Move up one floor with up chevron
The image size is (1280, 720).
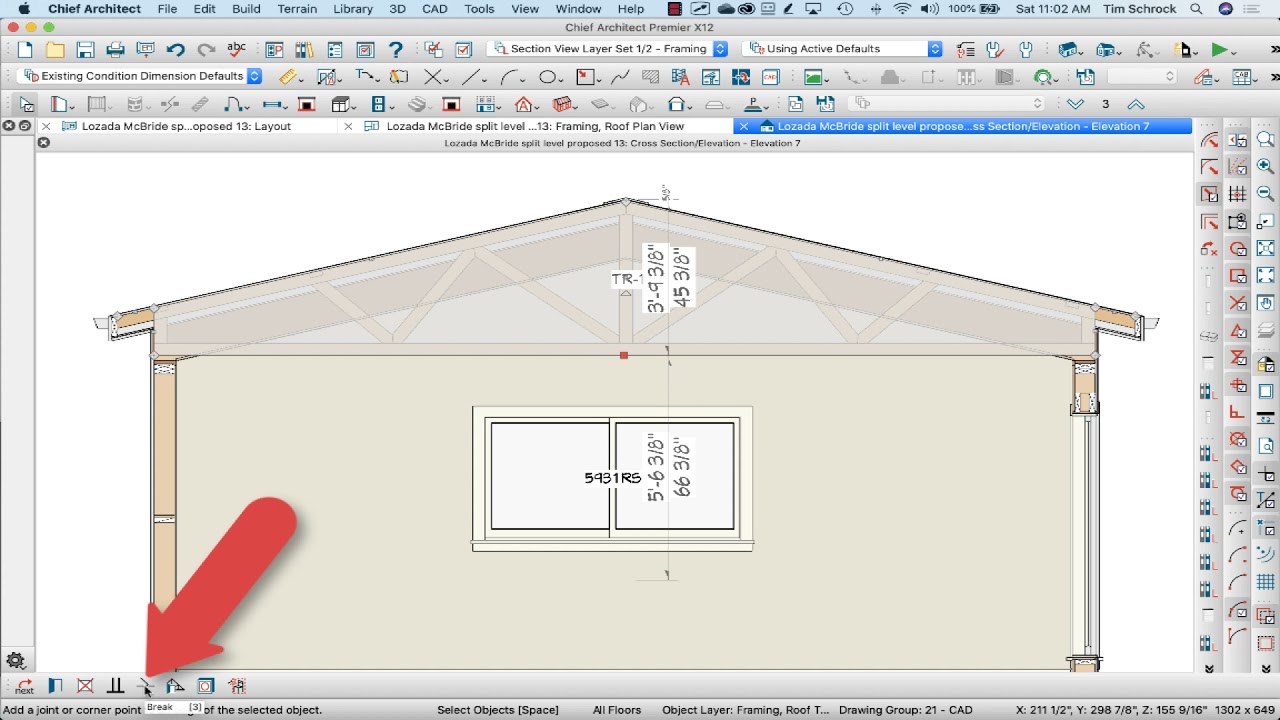[1136, 104]
